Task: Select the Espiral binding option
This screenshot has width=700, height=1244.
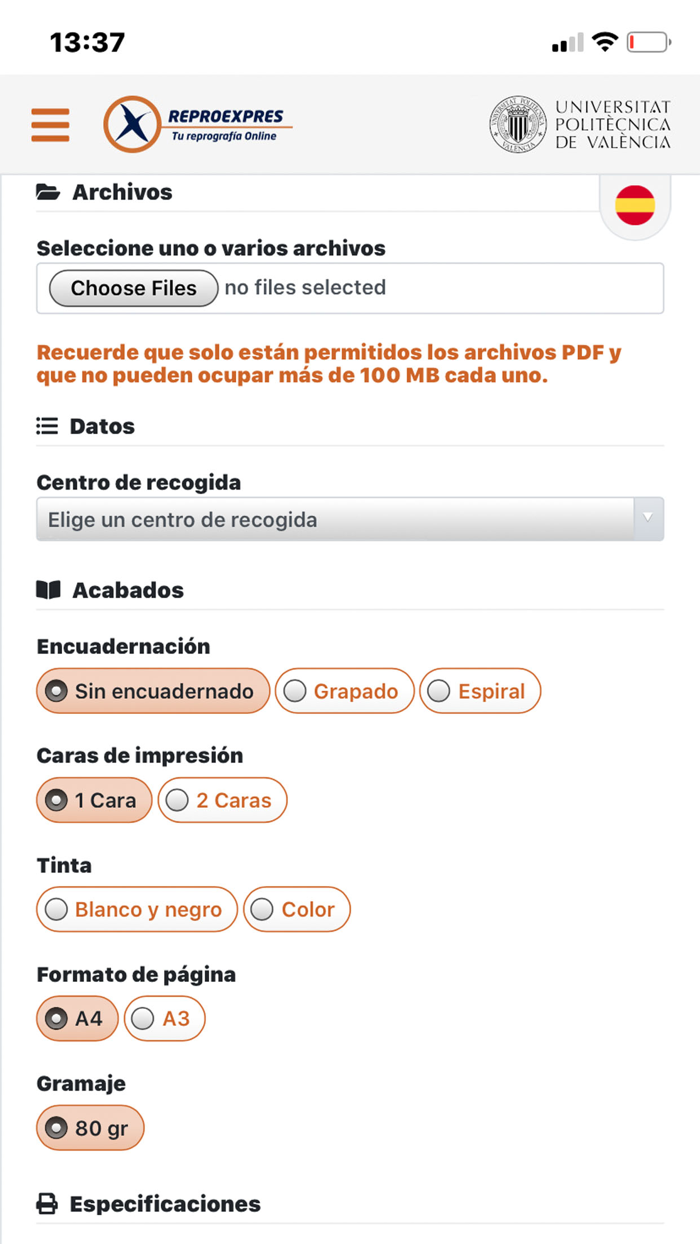Action: click(480, 690)
